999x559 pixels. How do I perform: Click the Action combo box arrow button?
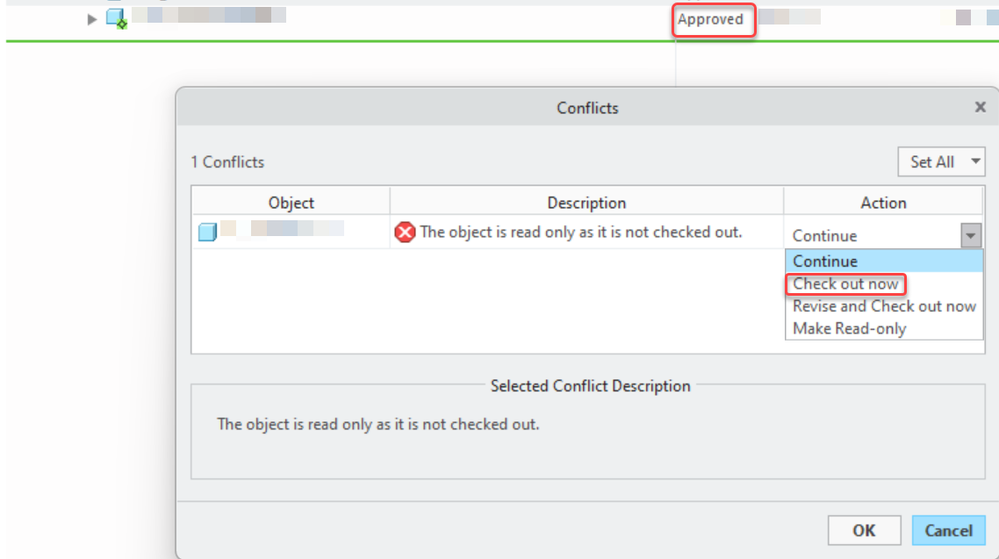coord(970,236)
